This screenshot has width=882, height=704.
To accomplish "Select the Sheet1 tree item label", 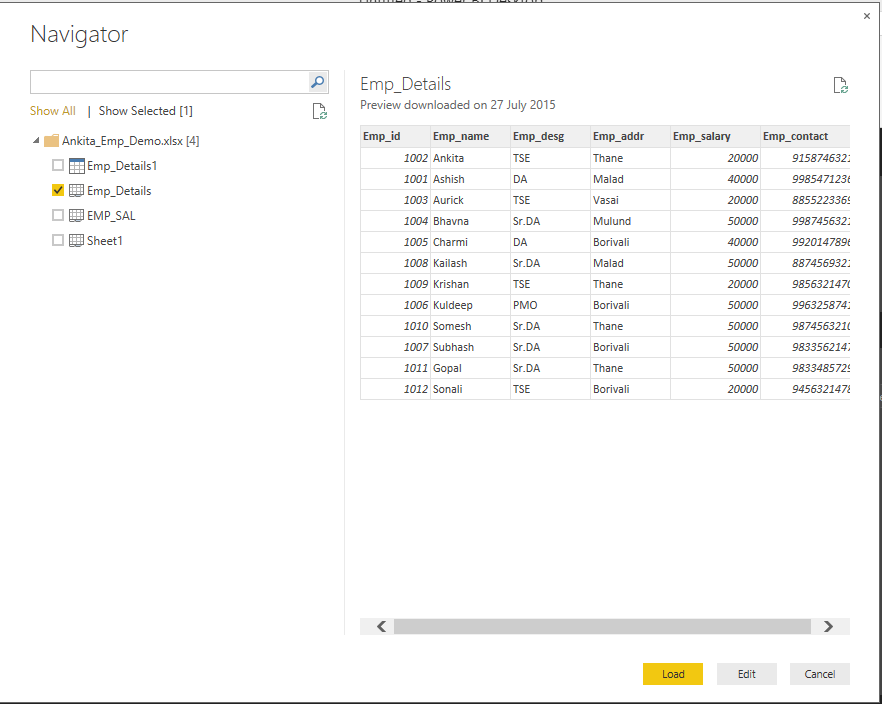I will click(105, 241).
